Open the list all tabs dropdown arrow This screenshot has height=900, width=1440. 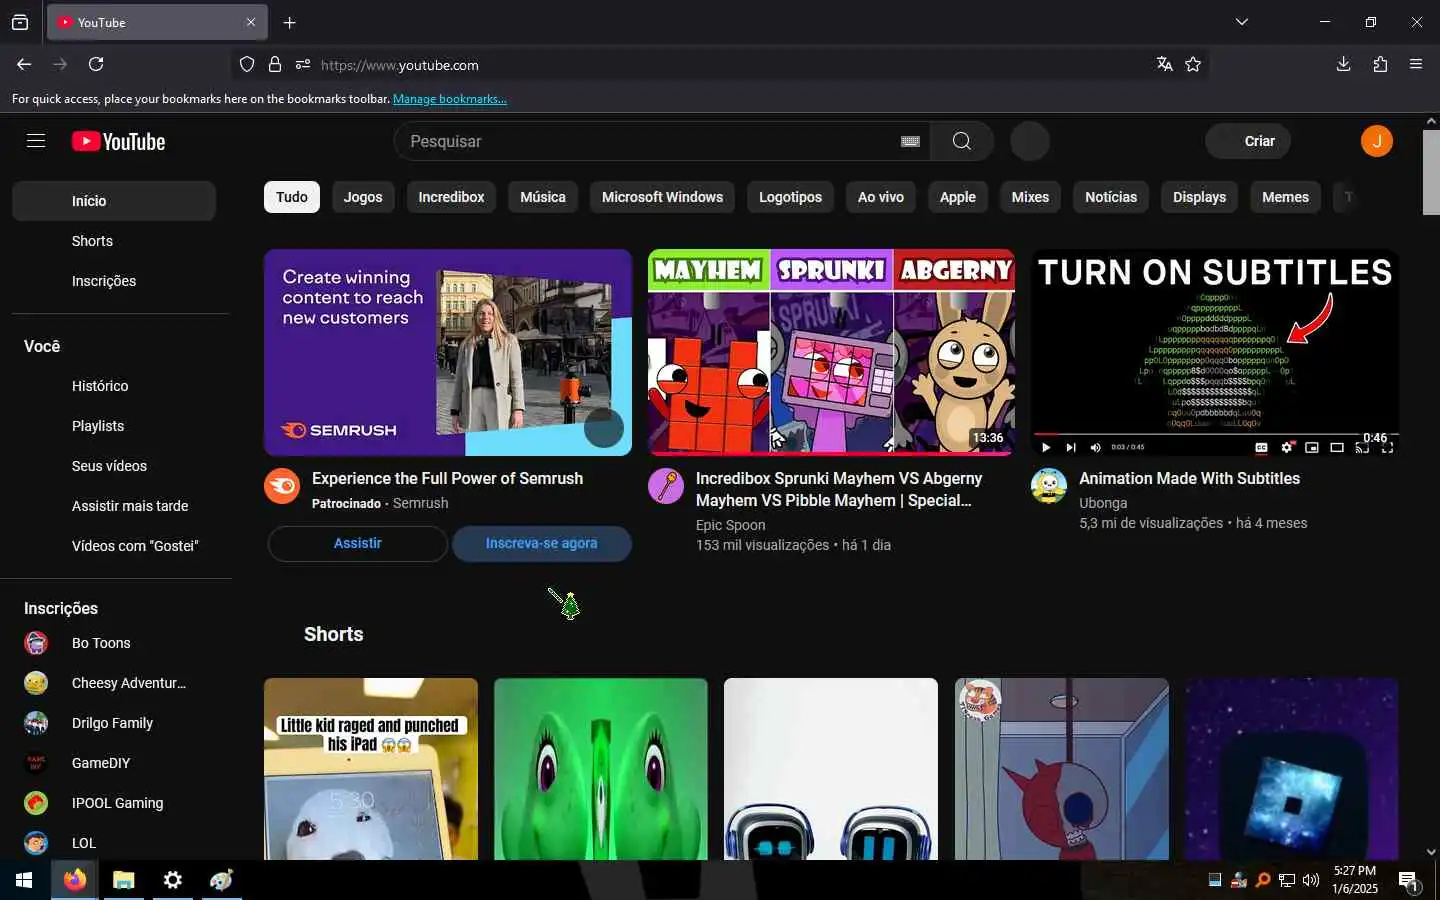click(x=1241, y=22)
